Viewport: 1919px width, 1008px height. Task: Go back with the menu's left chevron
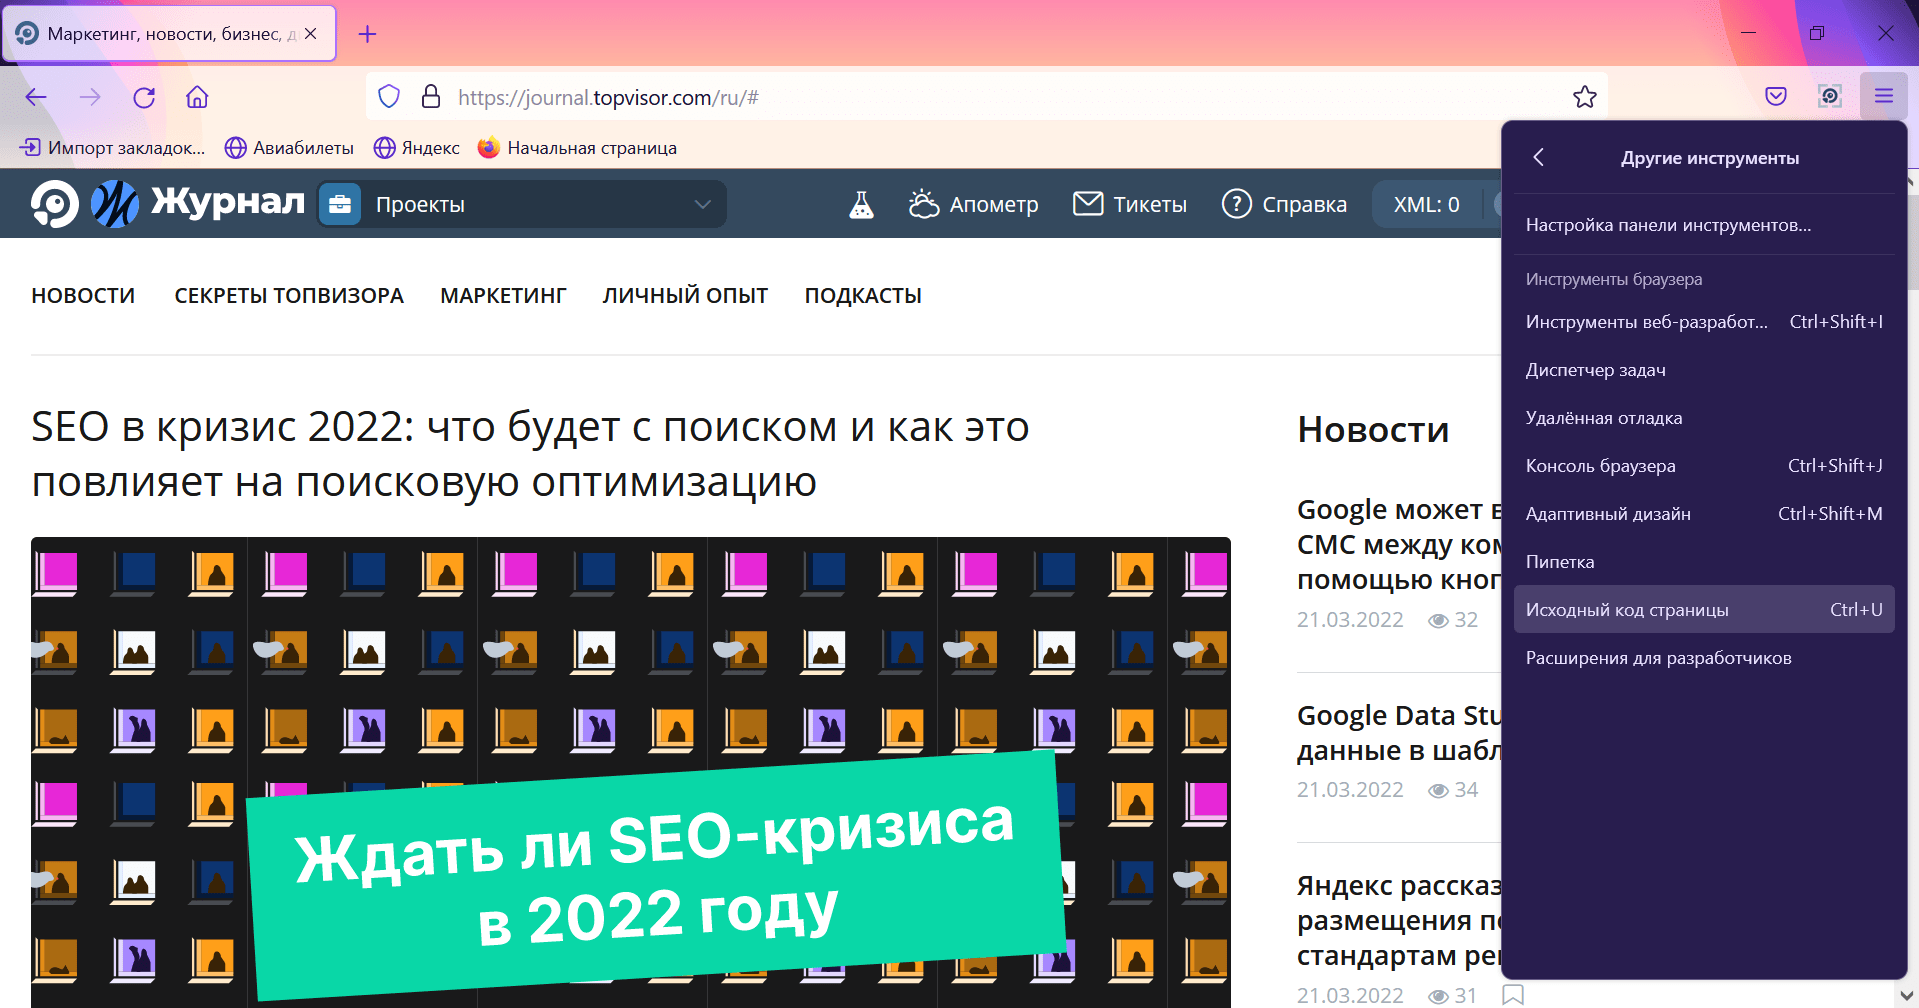coord(1539,157)
